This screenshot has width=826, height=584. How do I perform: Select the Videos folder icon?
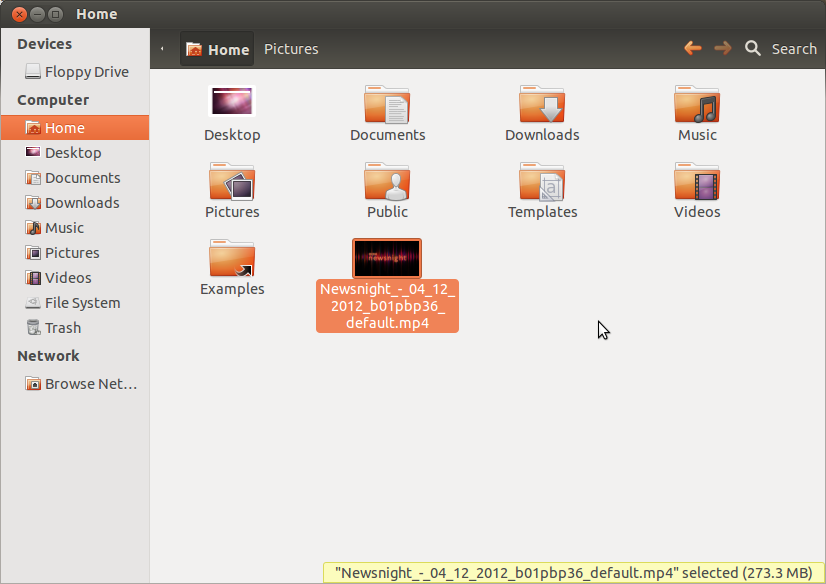pyautogui.click(x=697, y=181)
